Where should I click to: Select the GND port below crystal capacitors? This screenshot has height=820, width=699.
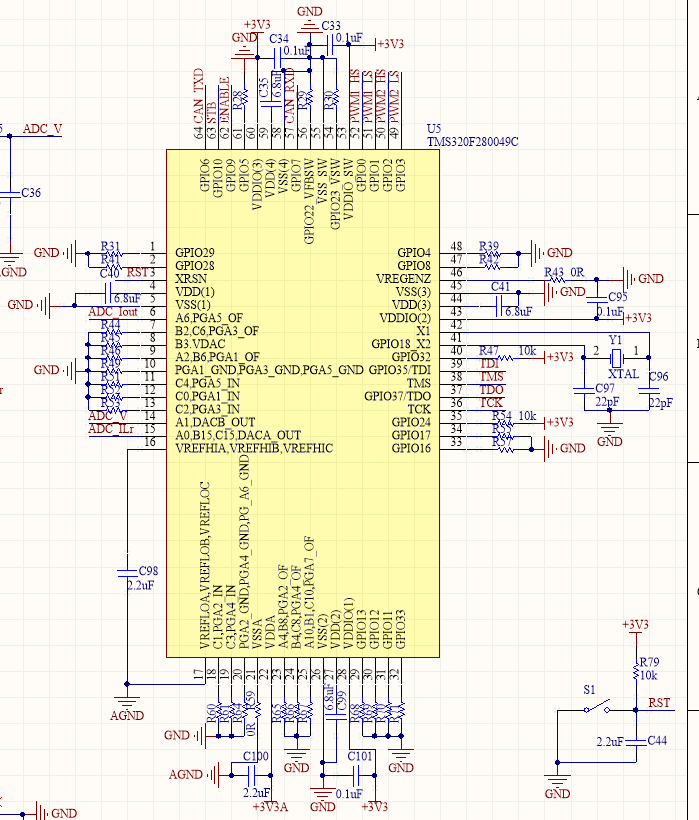pyautogui.click(x=610, y=434)
